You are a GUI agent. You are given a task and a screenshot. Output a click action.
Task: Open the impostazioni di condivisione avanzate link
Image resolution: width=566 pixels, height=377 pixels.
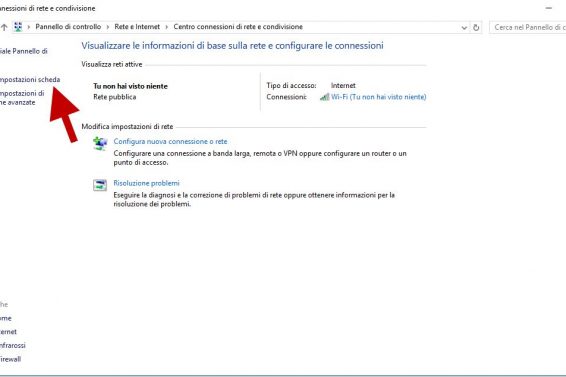point(22,98)
